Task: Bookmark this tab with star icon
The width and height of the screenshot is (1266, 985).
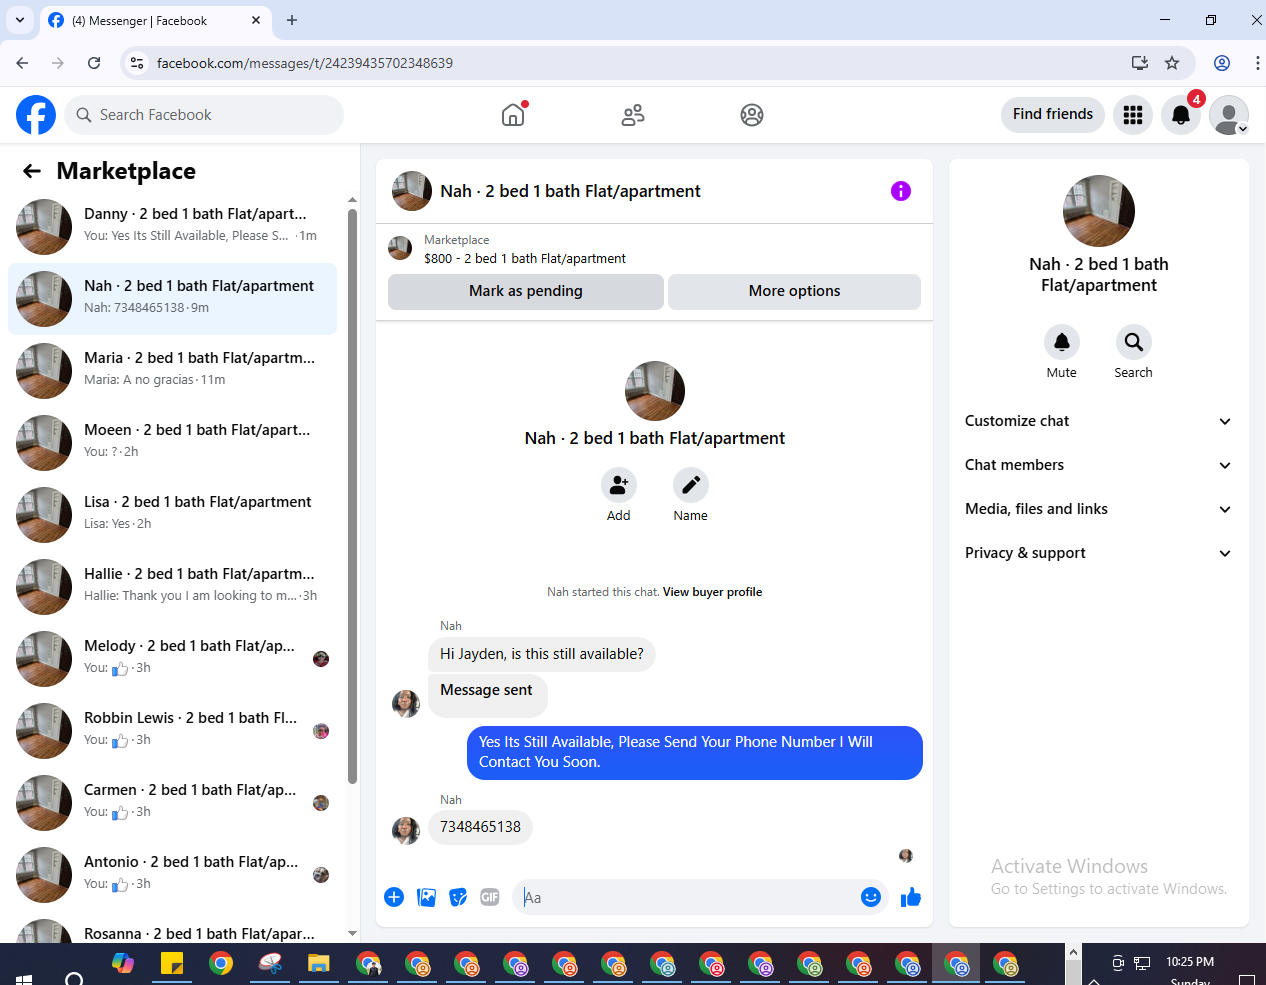Action: [1172, 63]
